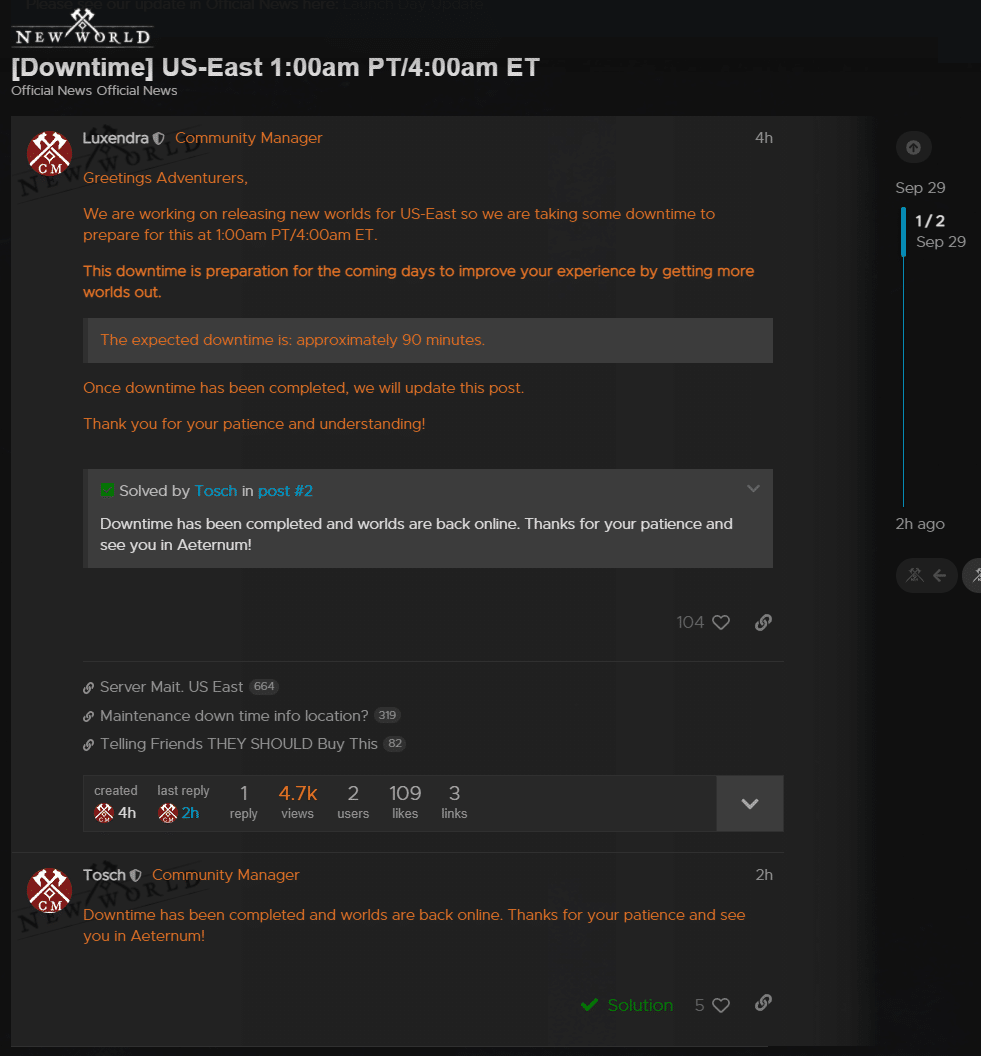The width and height of the screenshot is (981, 1056).
Task: Click the timeline scroller handle at 1 / 2
Action: pyautogui.click(x=903, y=232)
